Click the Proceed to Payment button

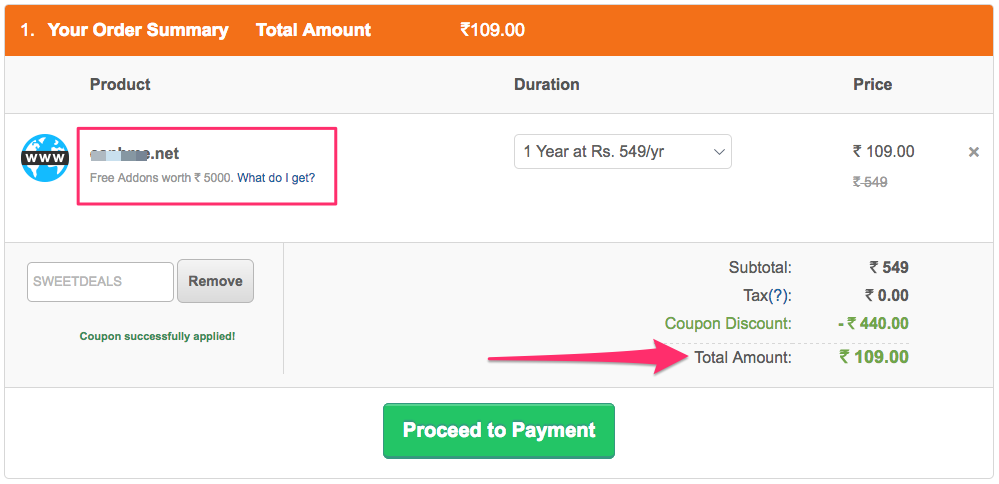[x=499, y=431]
